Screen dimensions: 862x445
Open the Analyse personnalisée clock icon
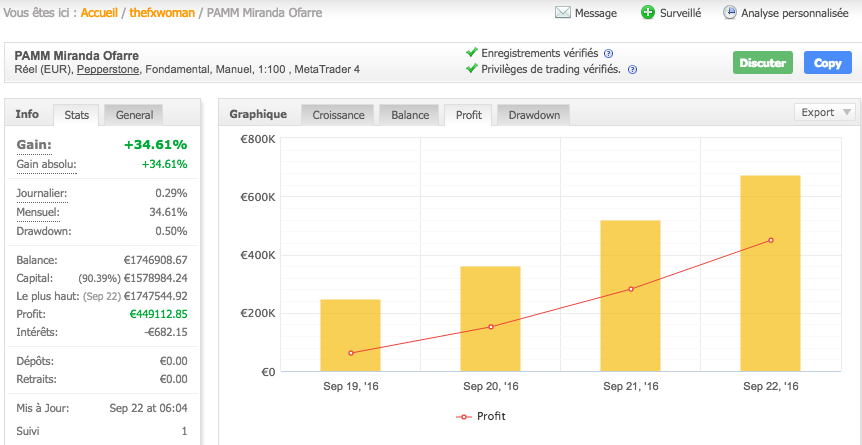pos(730,13)
